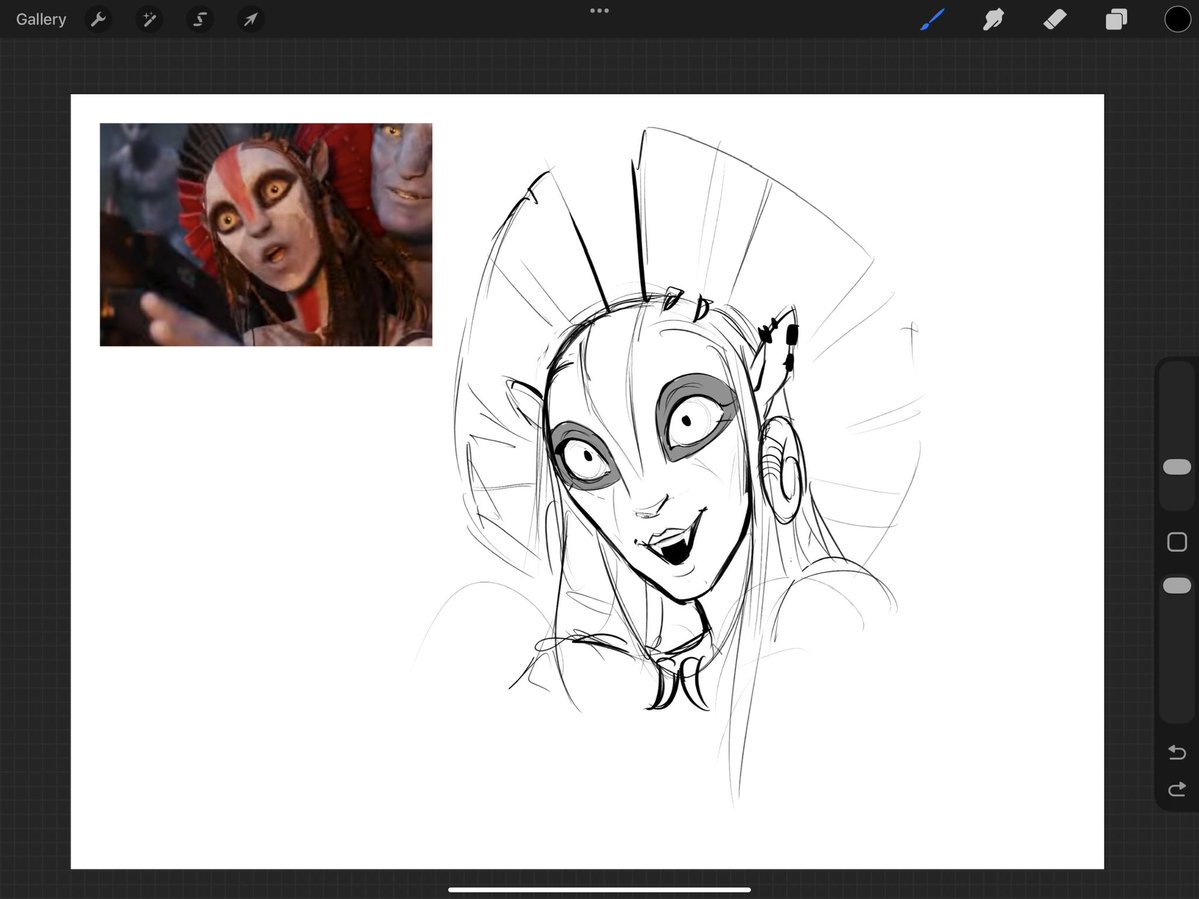1199x899 pixels.
Task: Tap the brush opacity slider handle
Action: [1177, 586]
